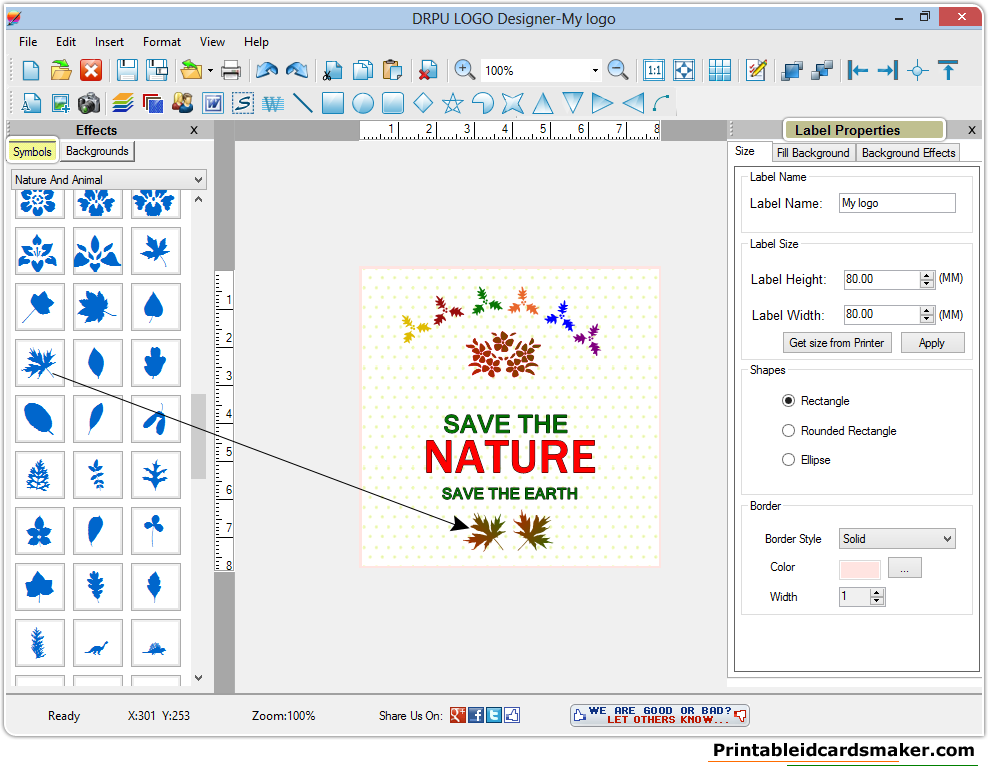Click the Zoom In magnifier icon

point(464,70)
